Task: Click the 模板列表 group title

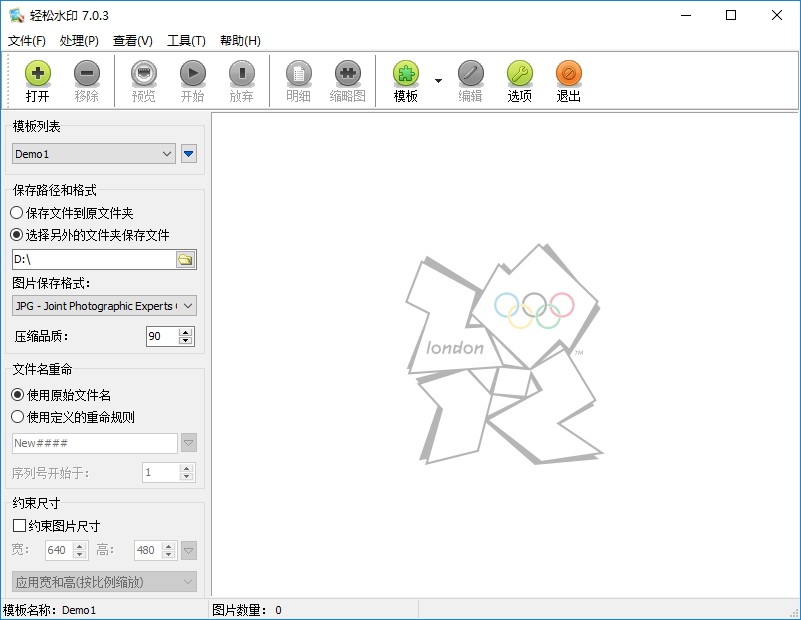Action: coord(36,126)
